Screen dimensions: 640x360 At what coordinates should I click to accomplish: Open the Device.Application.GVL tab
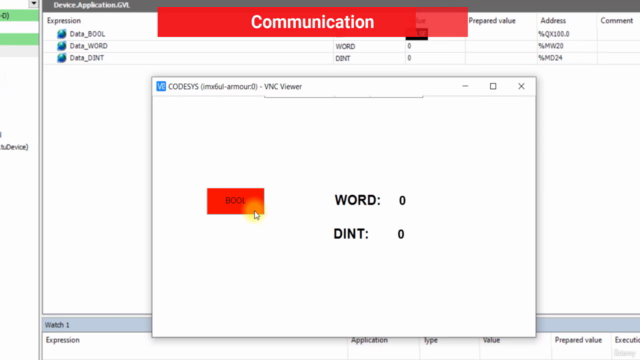pyautogui.click(x=91, y=5)
